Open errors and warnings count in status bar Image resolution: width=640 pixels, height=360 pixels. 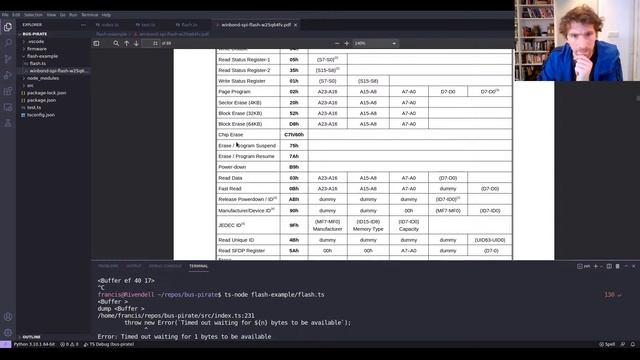pyautogui.click(x=69, y=344)
